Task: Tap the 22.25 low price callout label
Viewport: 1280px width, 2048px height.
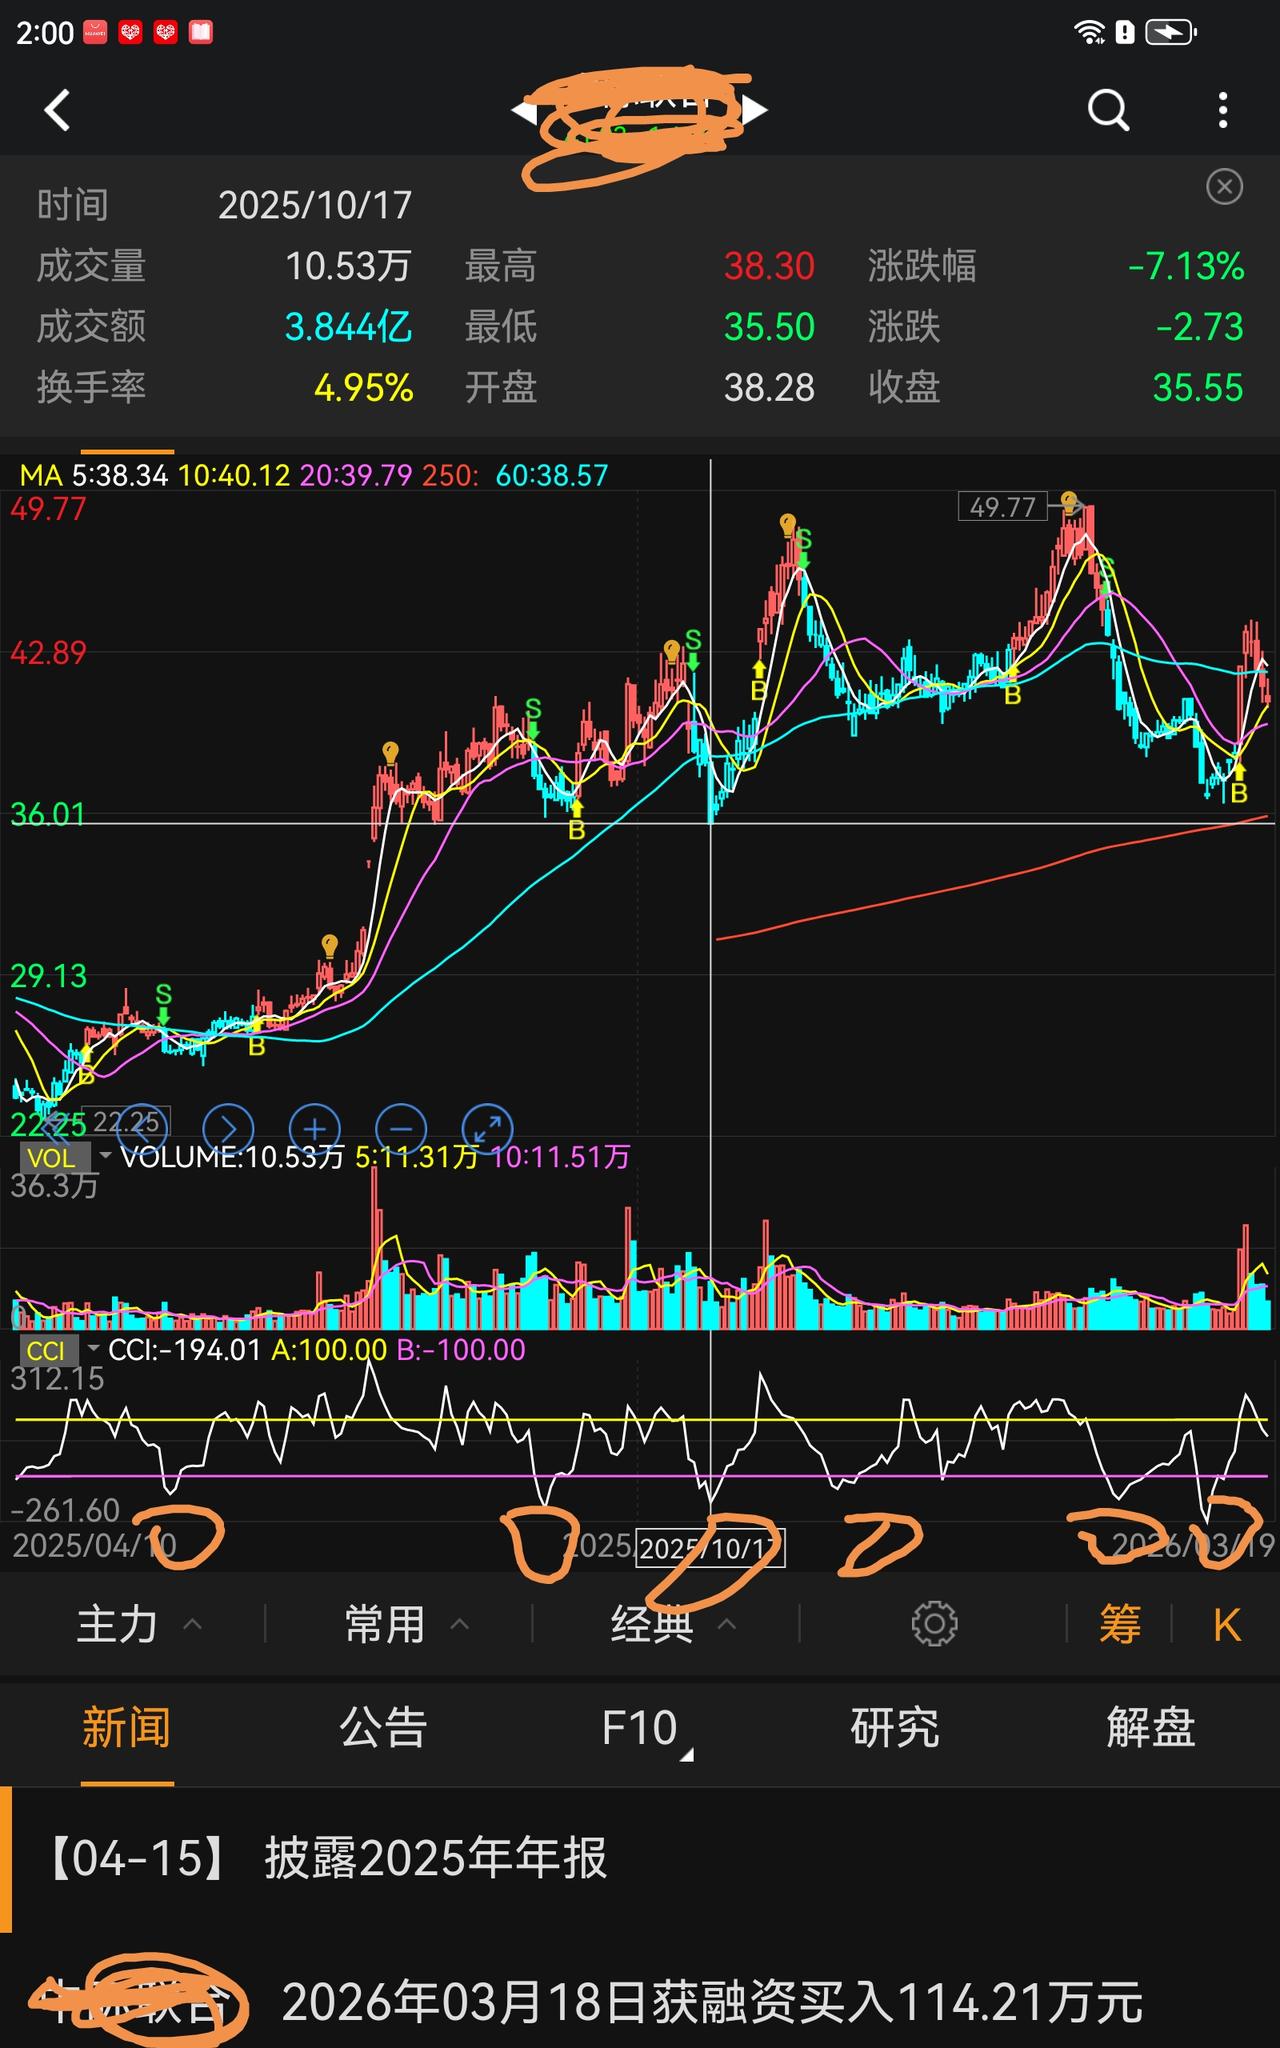Action: coord(125,1121)
